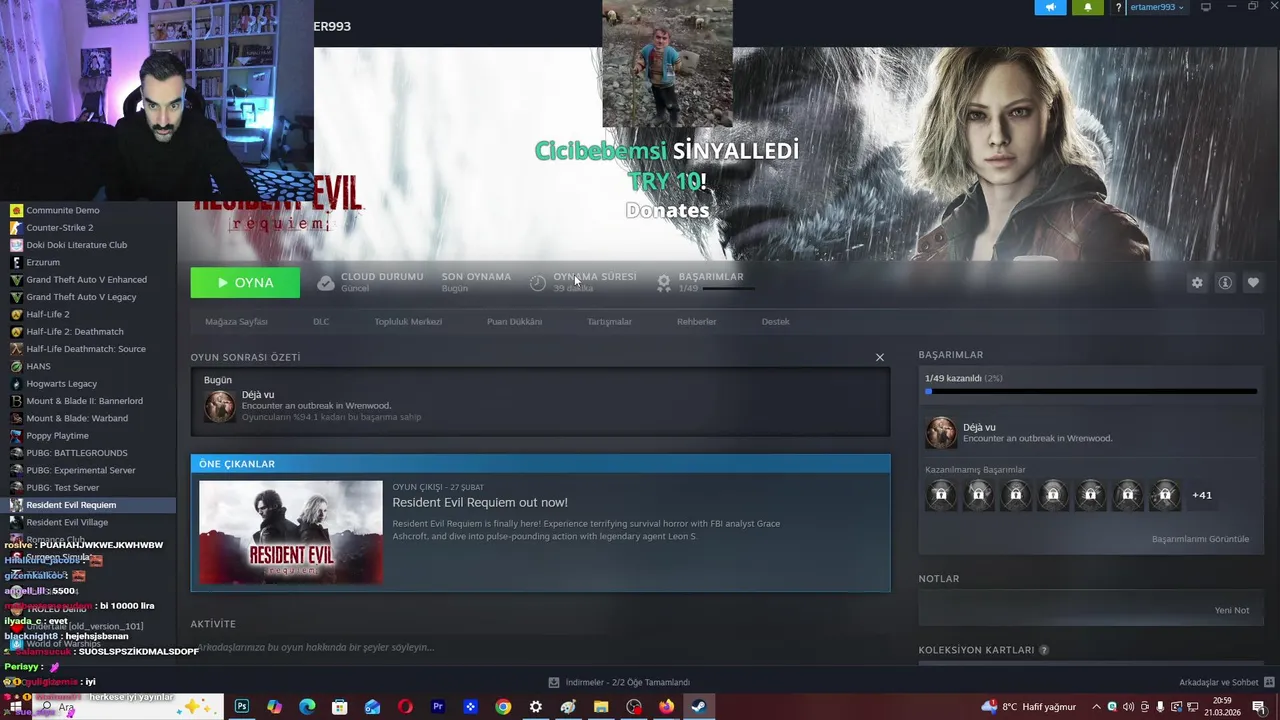Screen dimensions: 1280x720
Task: Open Steam announcements megaphone icon
Action: tap(1050, 7)
